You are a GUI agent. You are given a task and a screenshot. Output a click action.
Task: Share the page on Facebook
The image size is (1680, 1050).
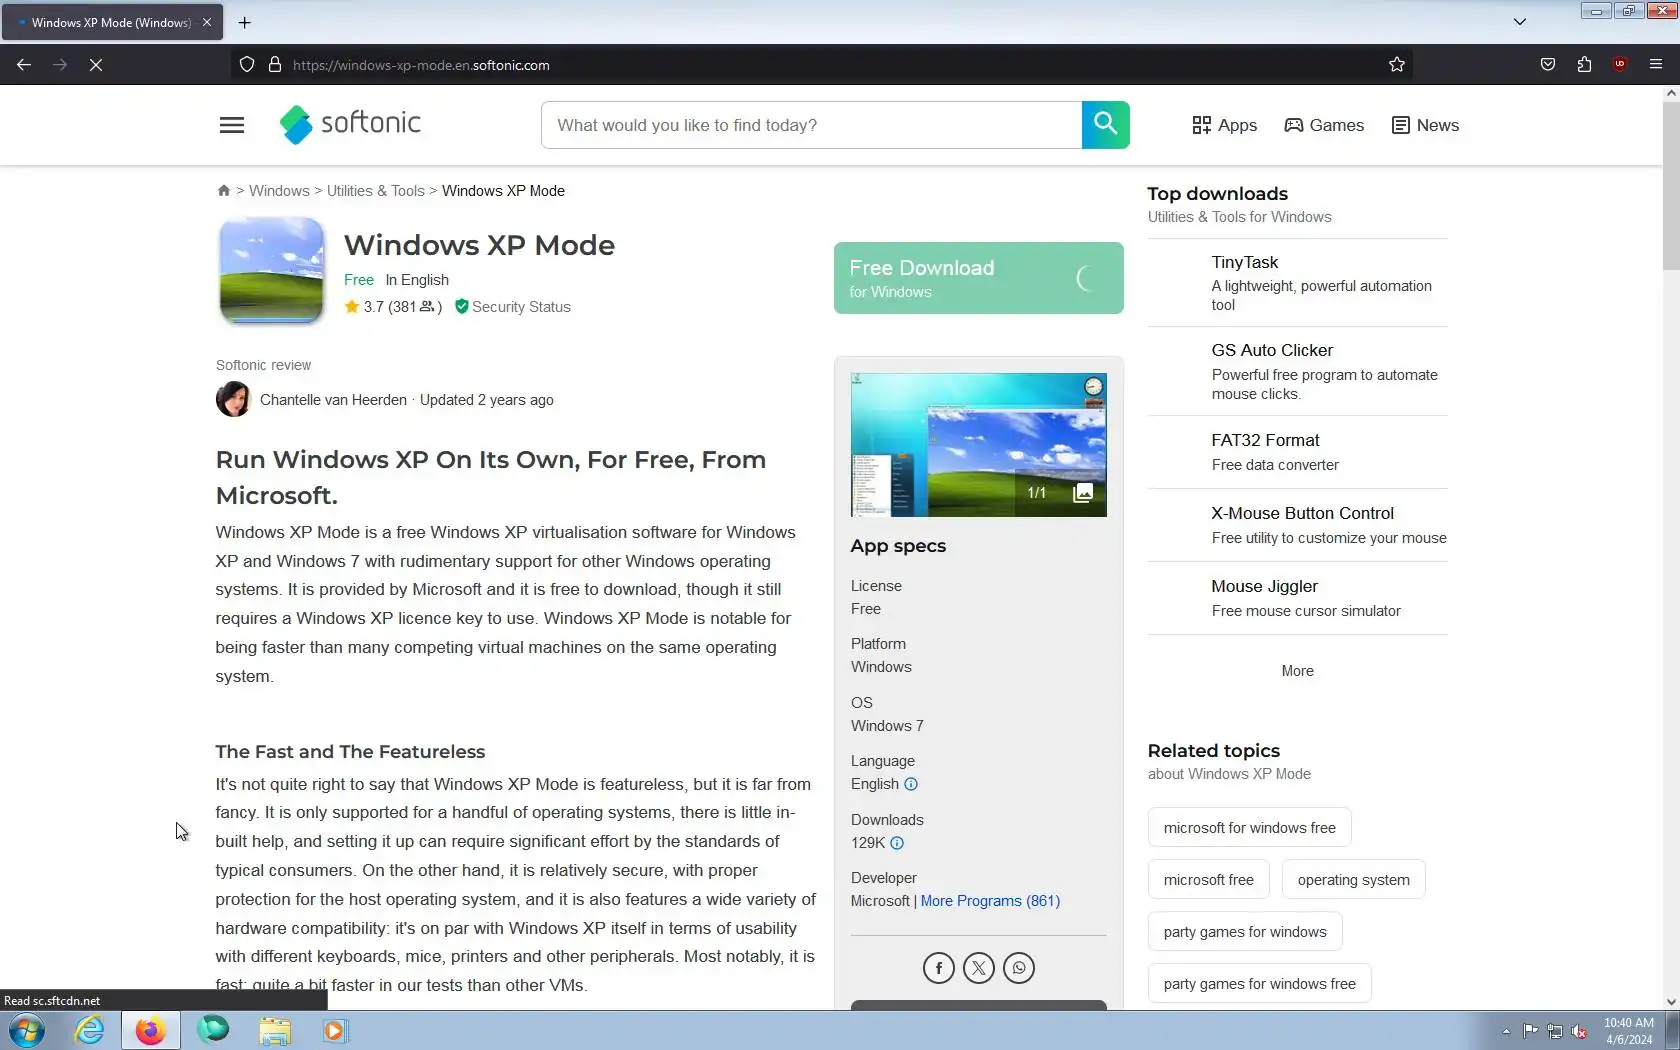tap(938, 968)
